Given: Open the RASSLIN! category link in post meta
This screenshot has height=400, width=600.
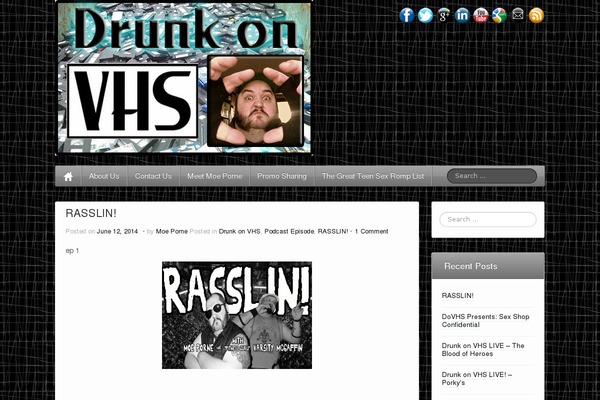Looking at the screenshot, I should [x=333, y=231].
